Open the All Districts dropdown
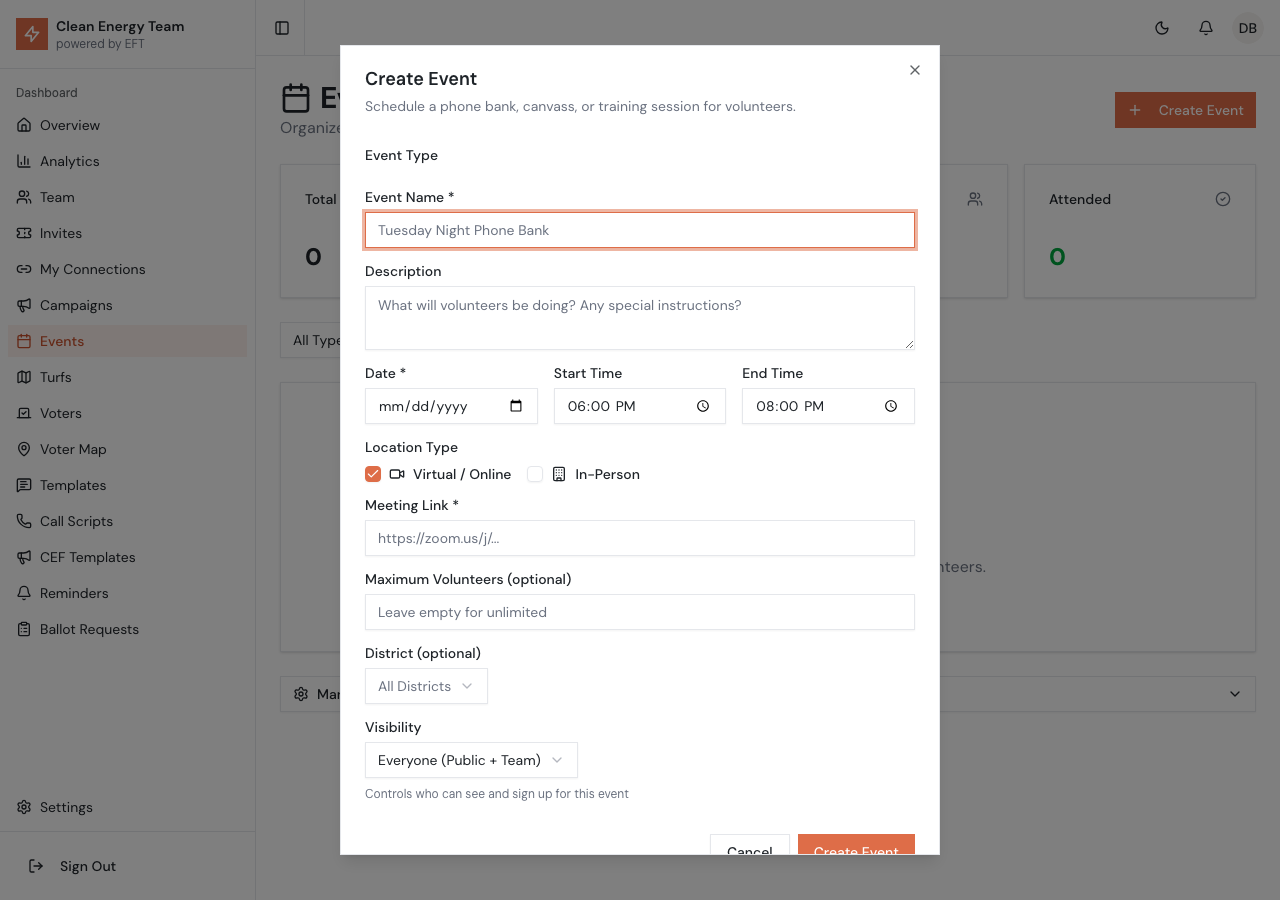Viewport: 1280px width, 900px height. click(x=426, y=686)
